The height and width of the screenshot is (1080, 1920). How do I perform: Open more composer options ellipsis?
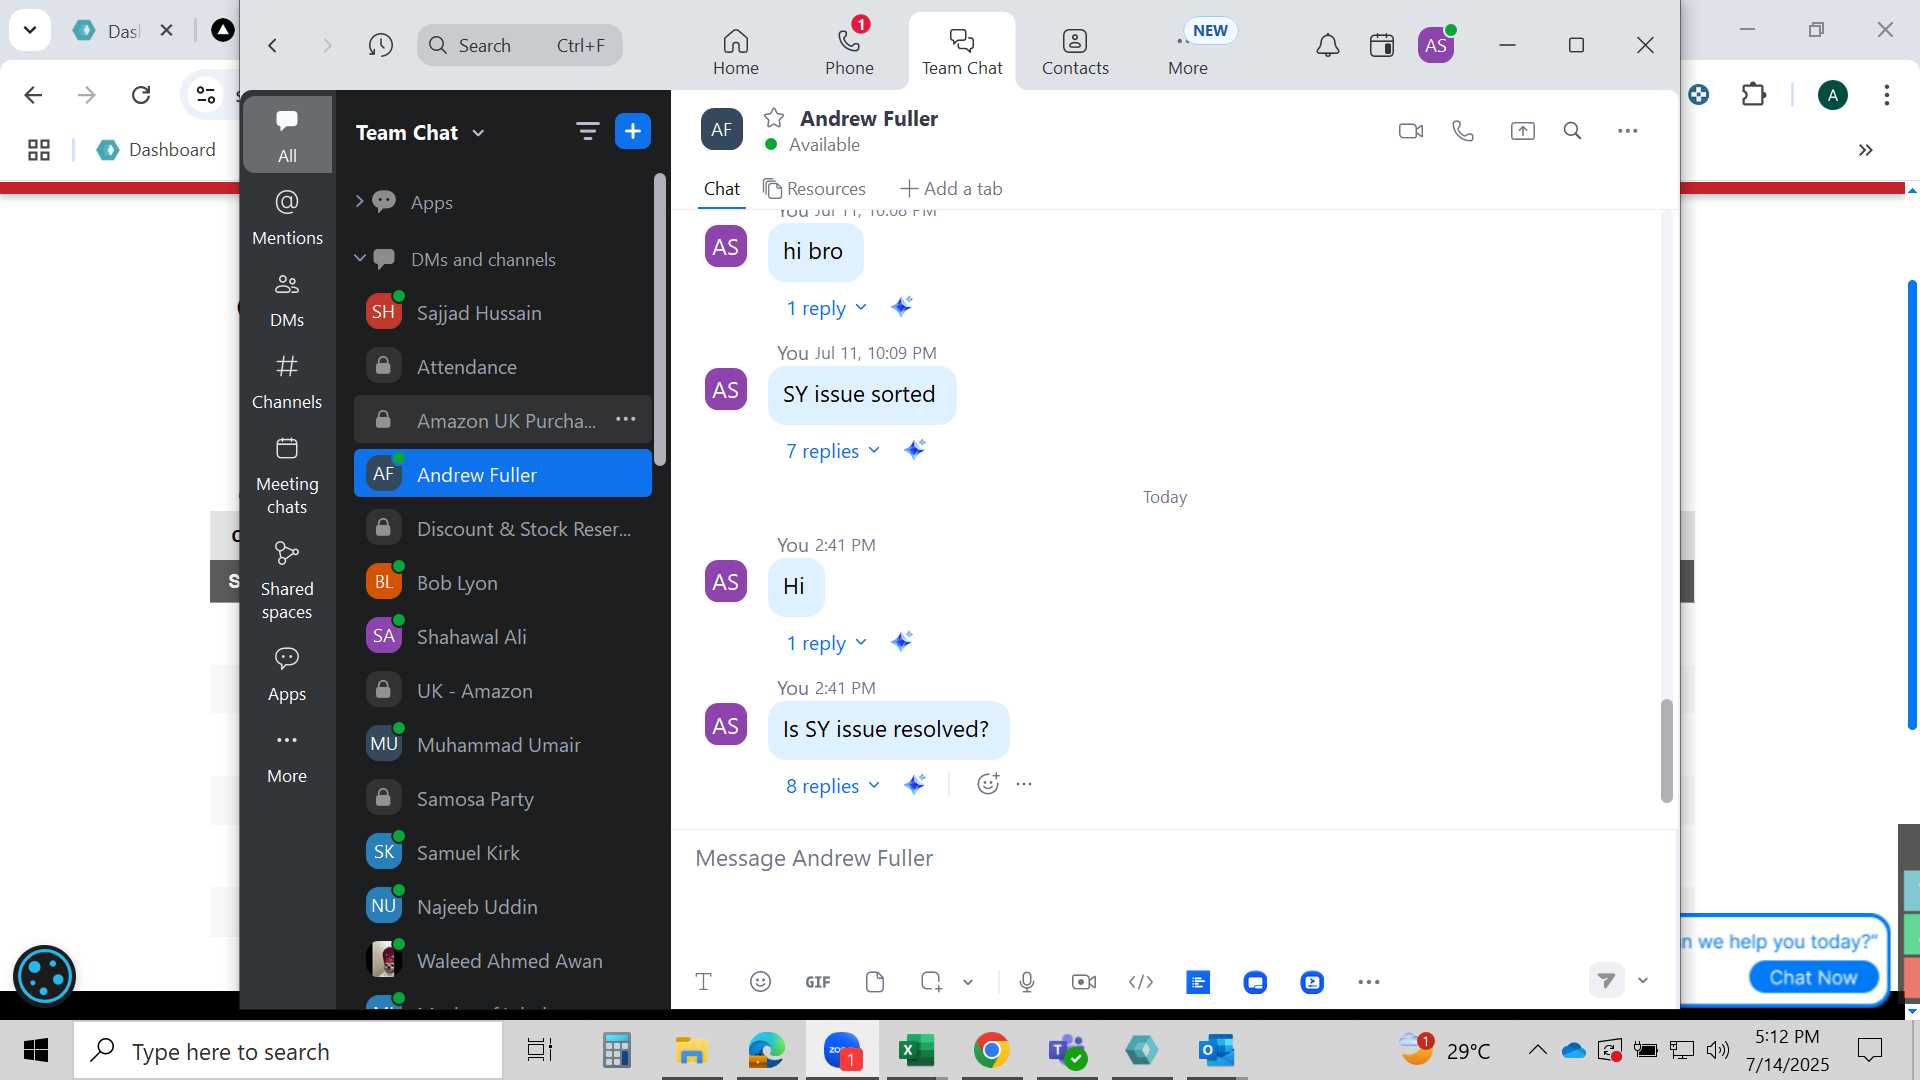(1369, 982)
